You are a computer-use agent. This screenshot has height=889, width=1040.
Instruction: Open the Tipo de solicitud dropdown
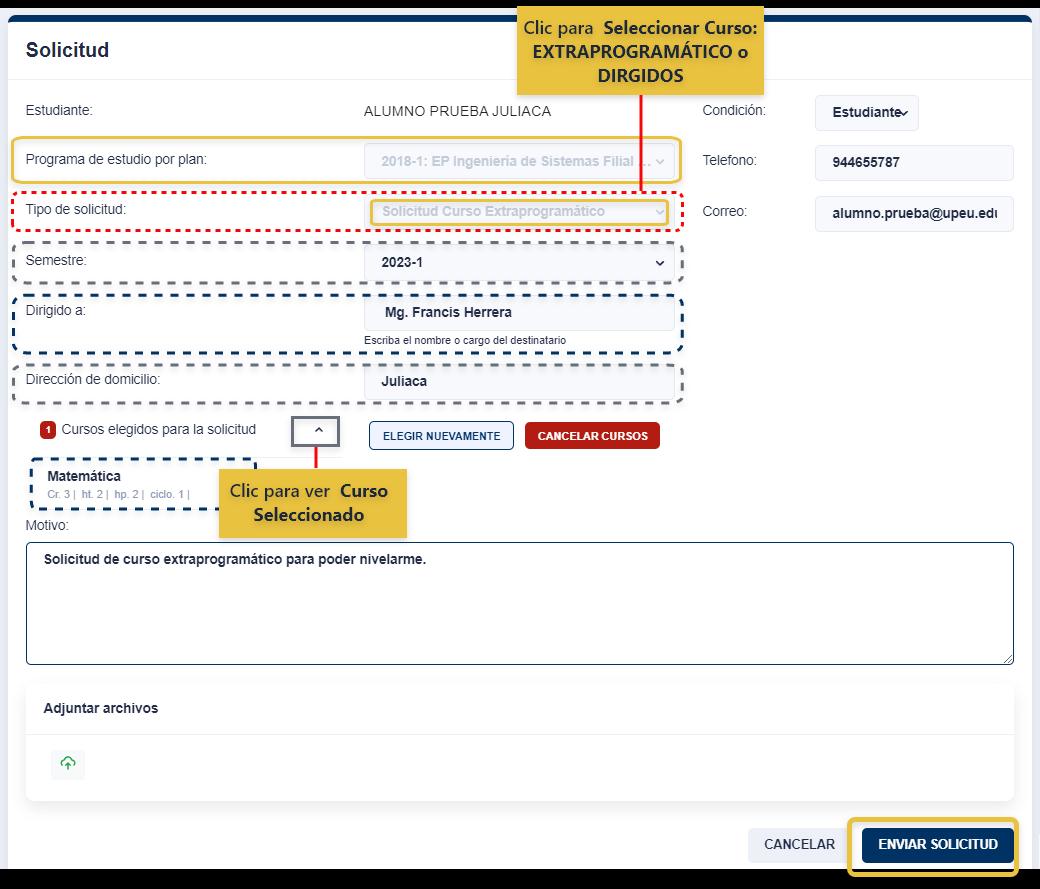point(519,212)
